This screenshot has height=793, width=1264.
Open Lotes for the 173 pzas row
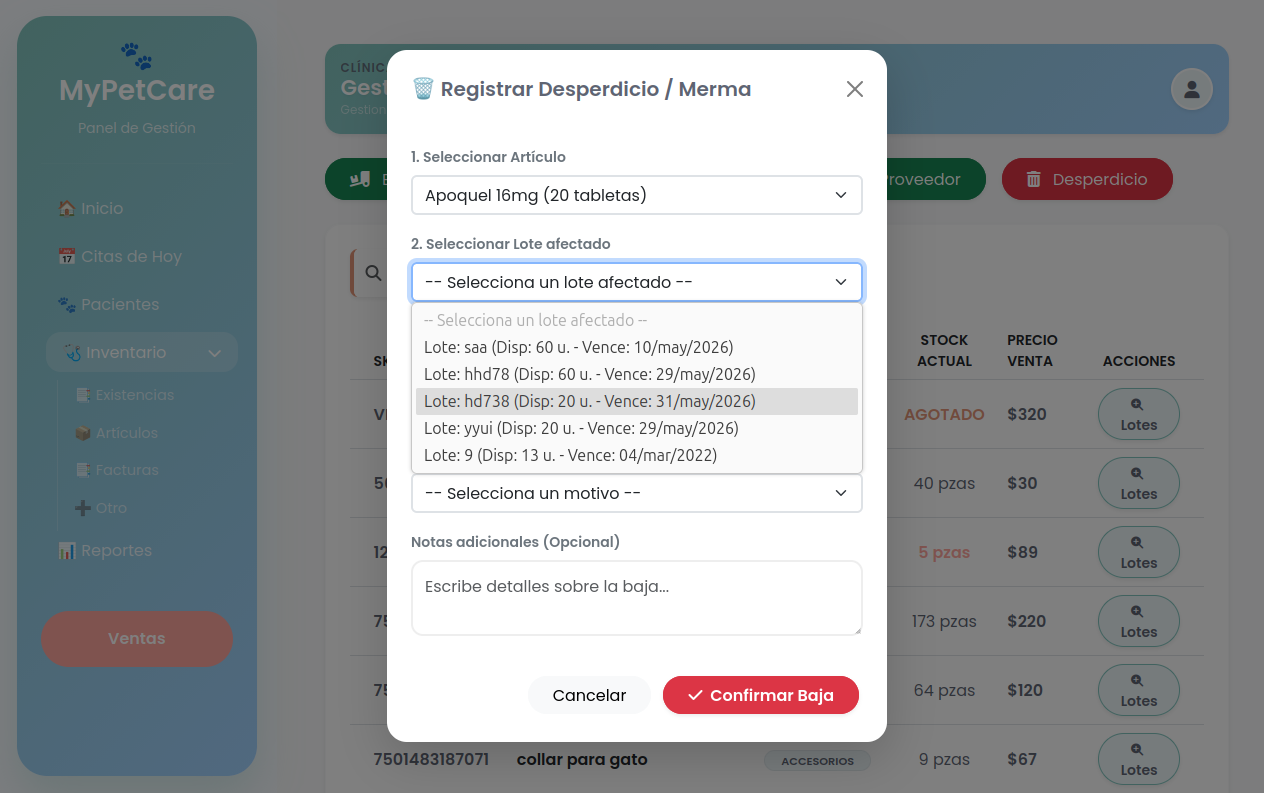1138,621
